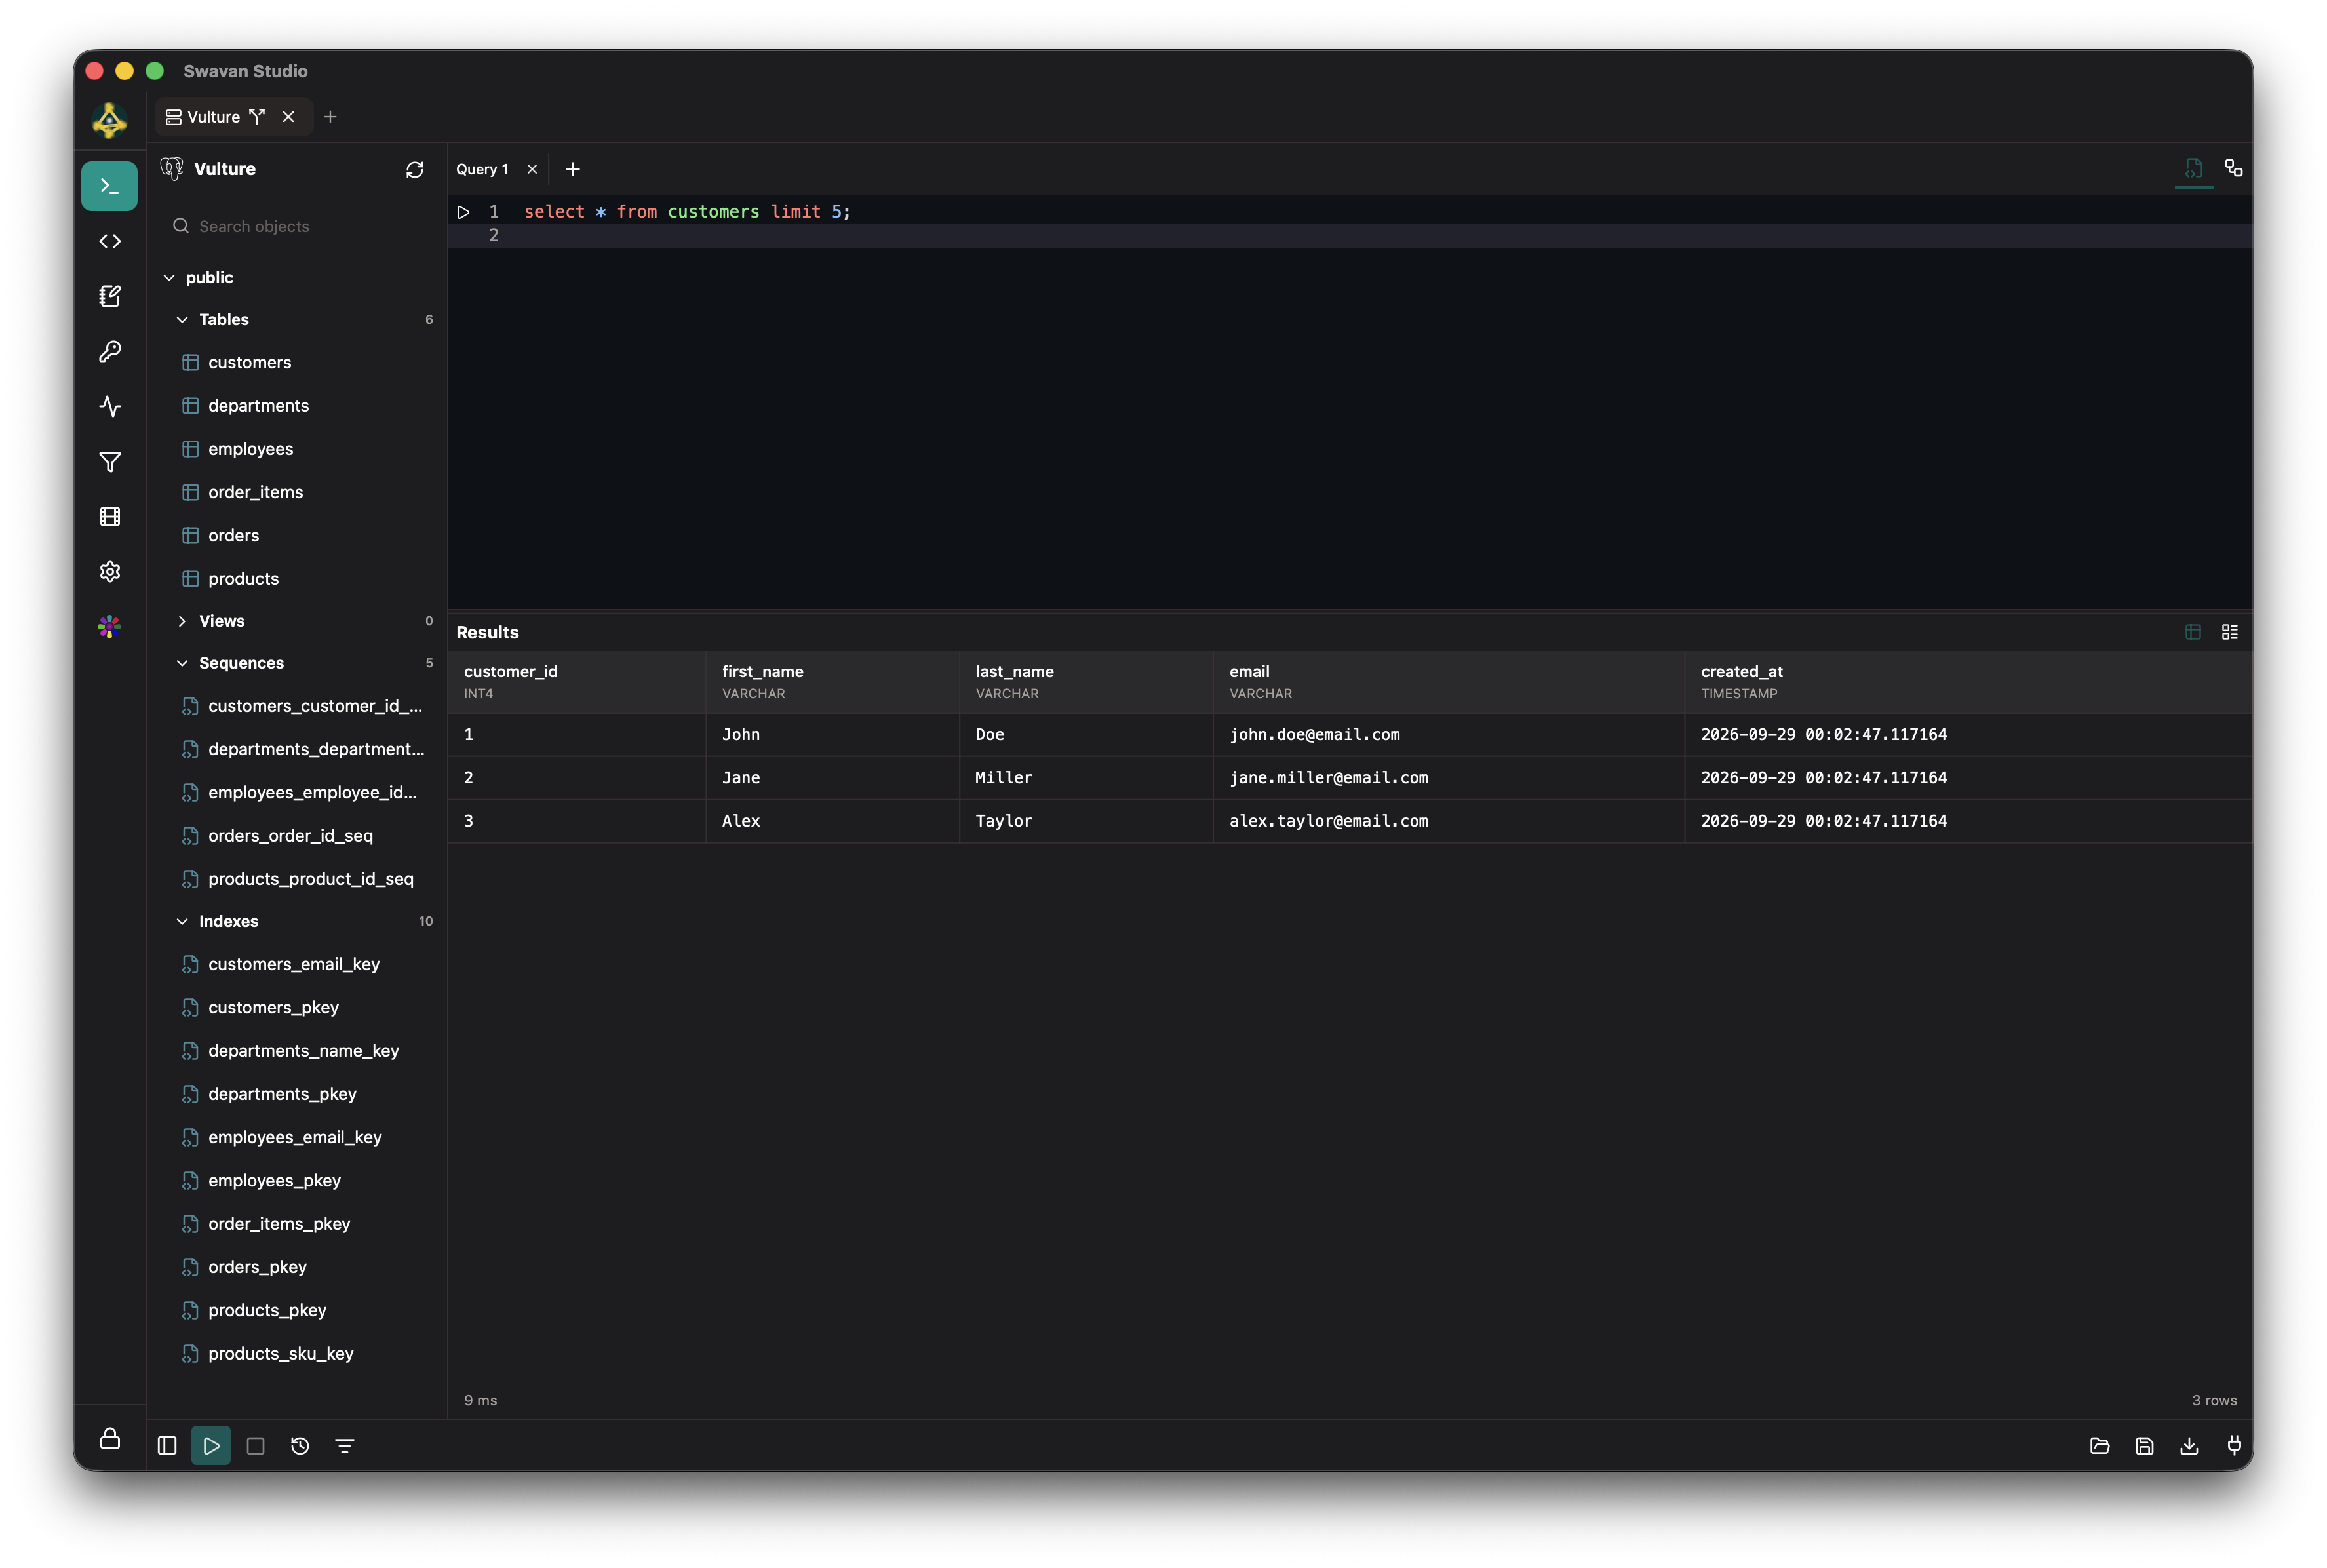Select the diagram view icon at top right

(2233, 168)
